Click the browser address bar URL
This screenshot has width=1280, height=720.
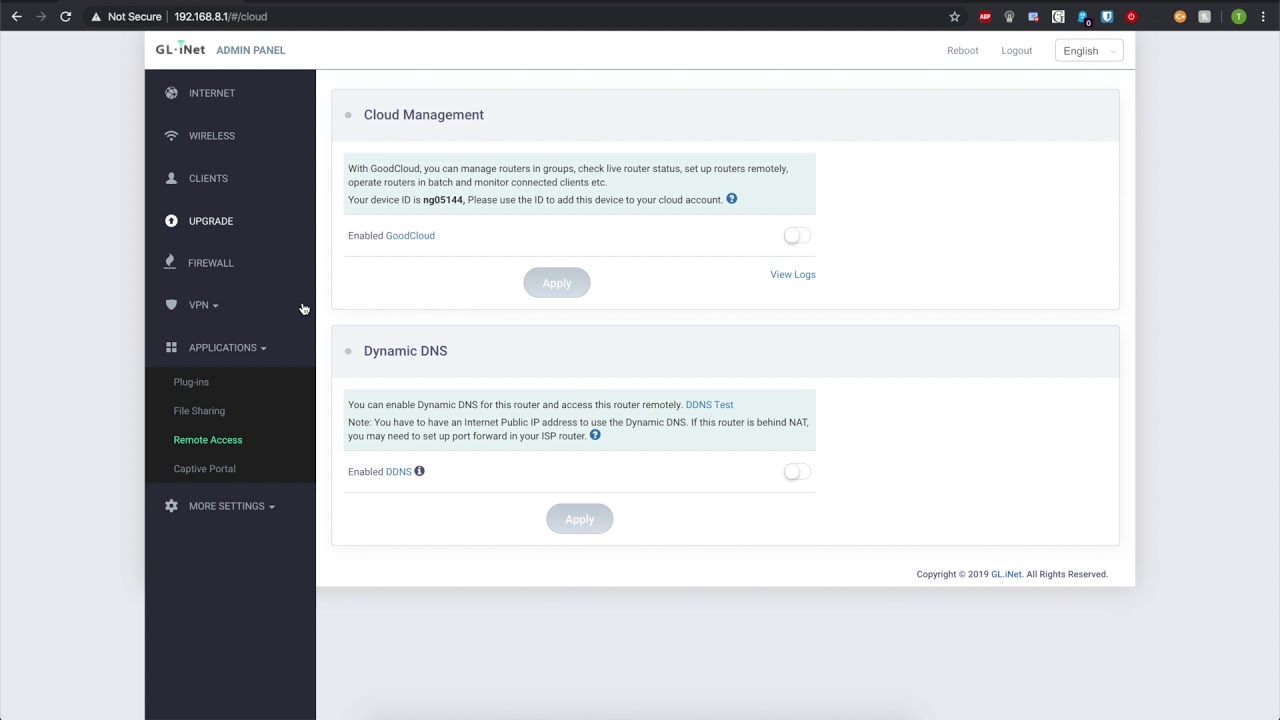(221, 16)
